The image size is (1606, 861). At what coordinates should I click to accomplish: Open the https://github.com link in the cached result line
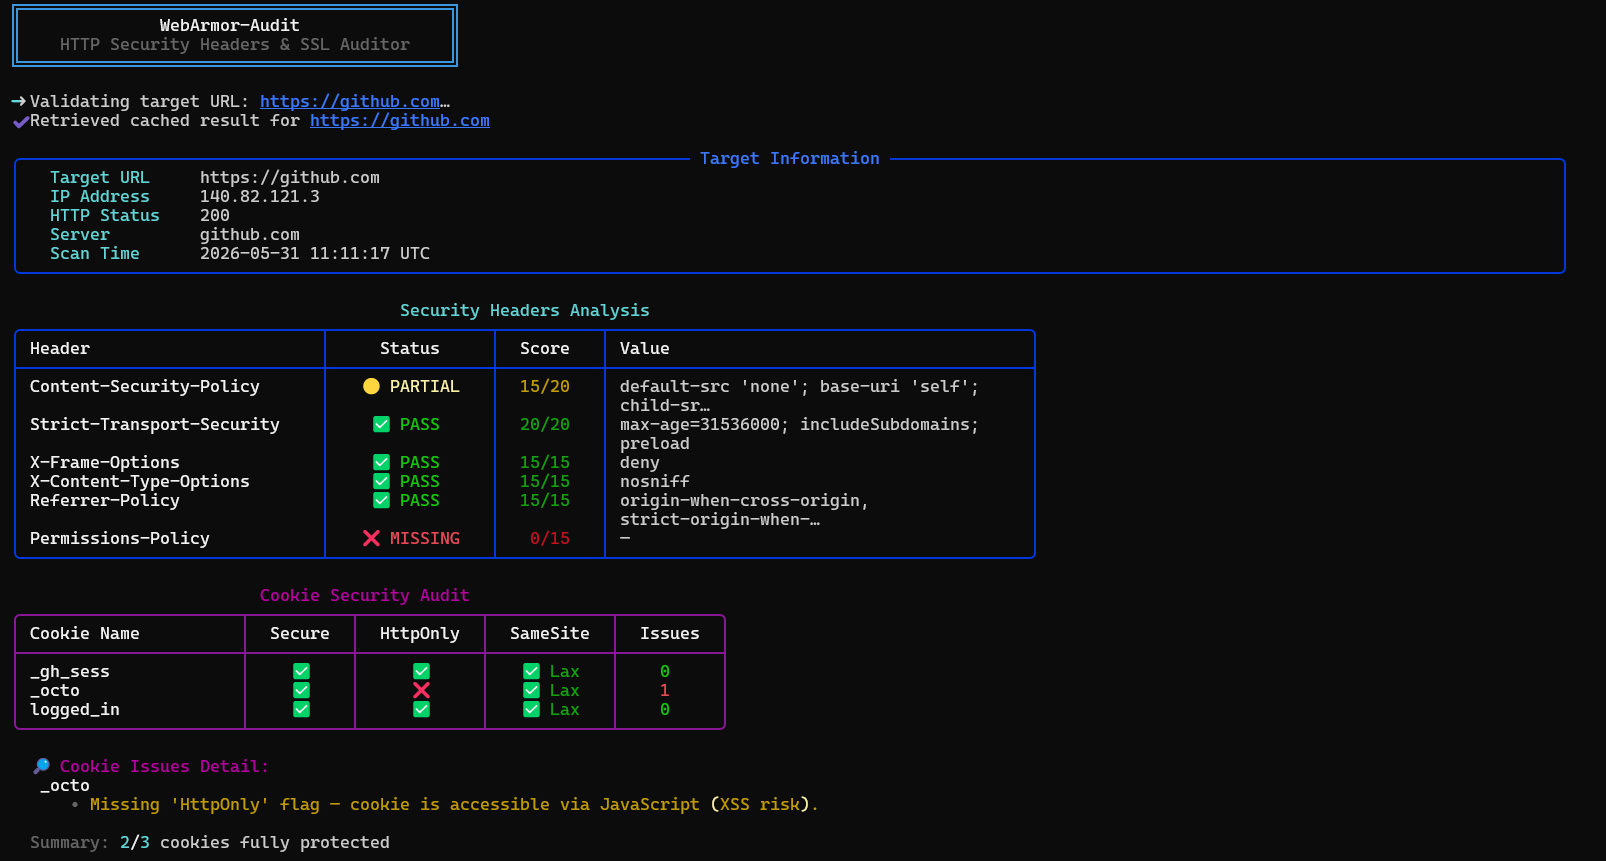coord(400,120)
